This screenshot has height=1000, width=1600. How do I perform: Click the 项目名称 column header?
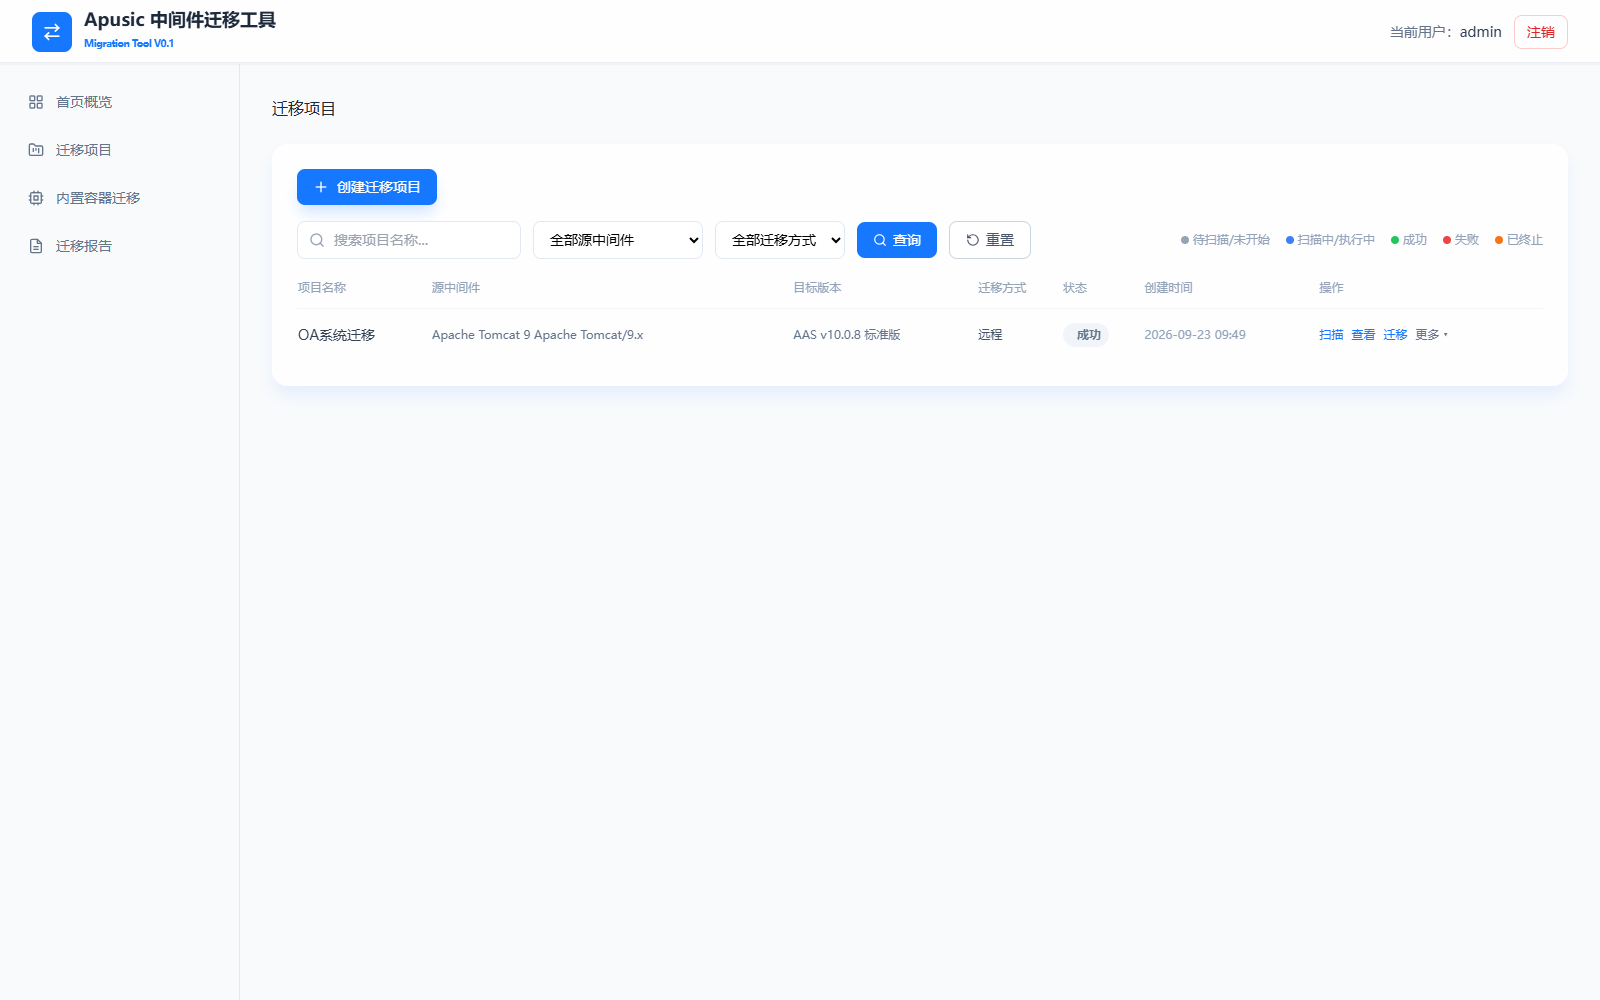(322, 288)
